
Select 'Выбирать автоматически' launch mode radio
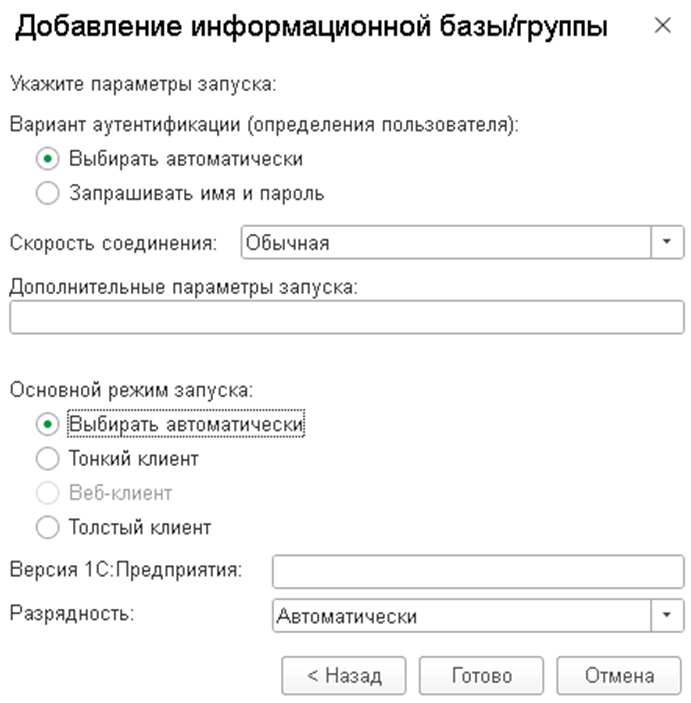48,425
